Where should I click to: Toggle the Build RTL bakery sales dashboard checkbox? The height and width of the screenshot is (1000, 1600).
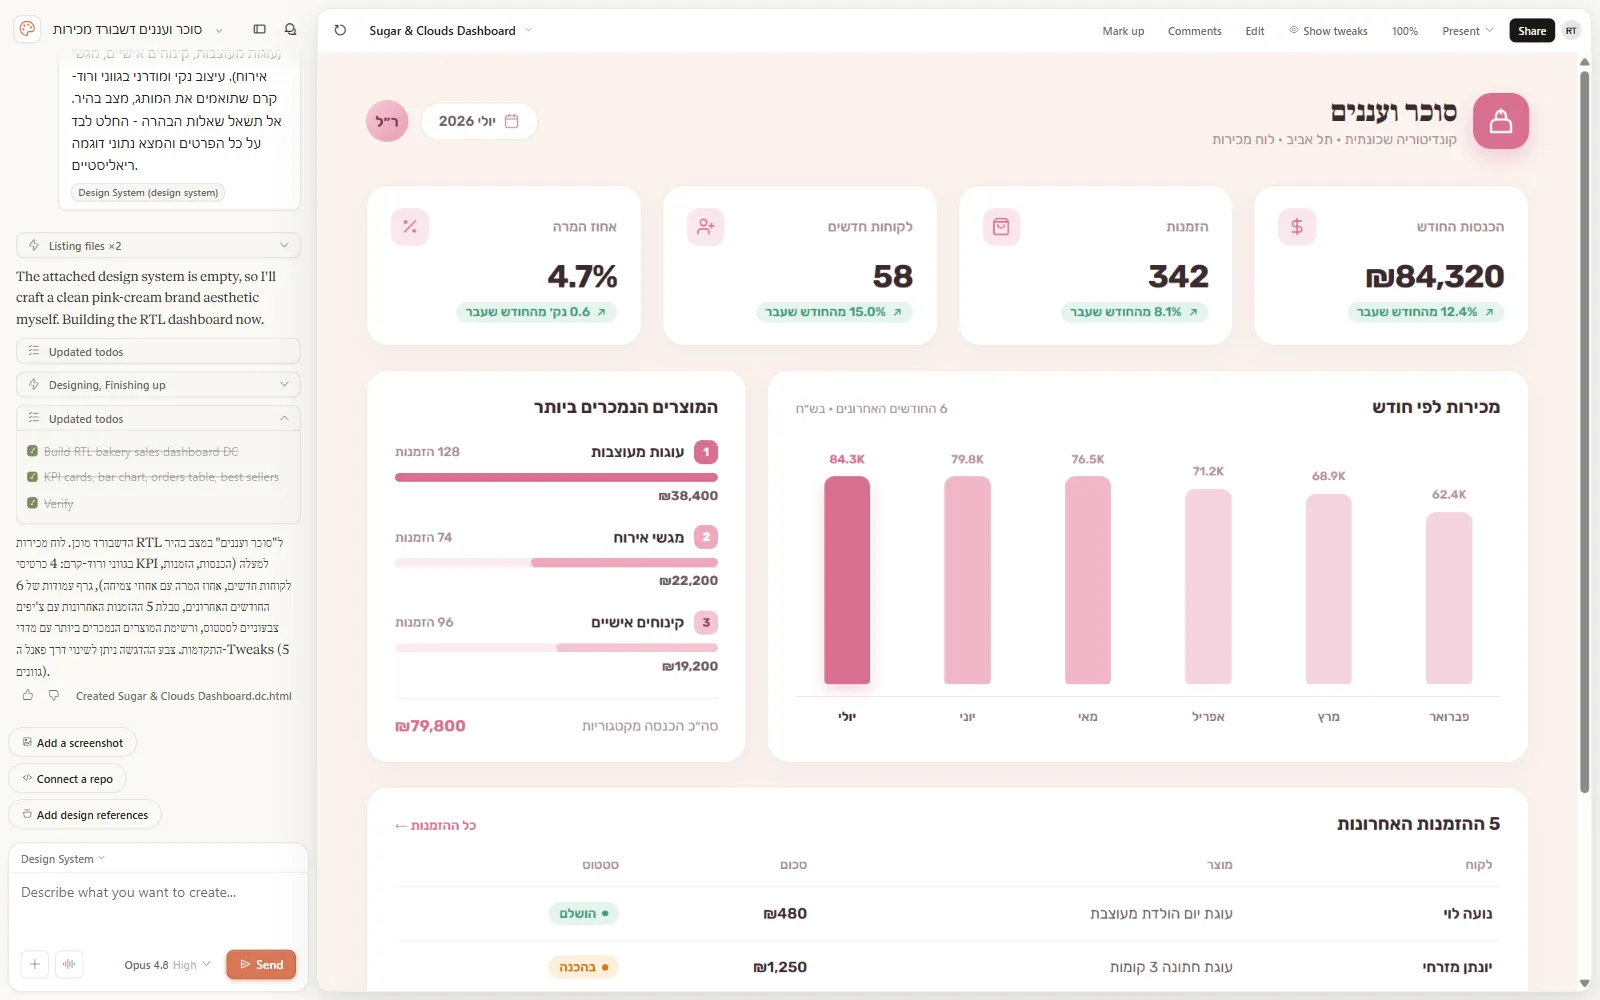click(x=33, y=452)
